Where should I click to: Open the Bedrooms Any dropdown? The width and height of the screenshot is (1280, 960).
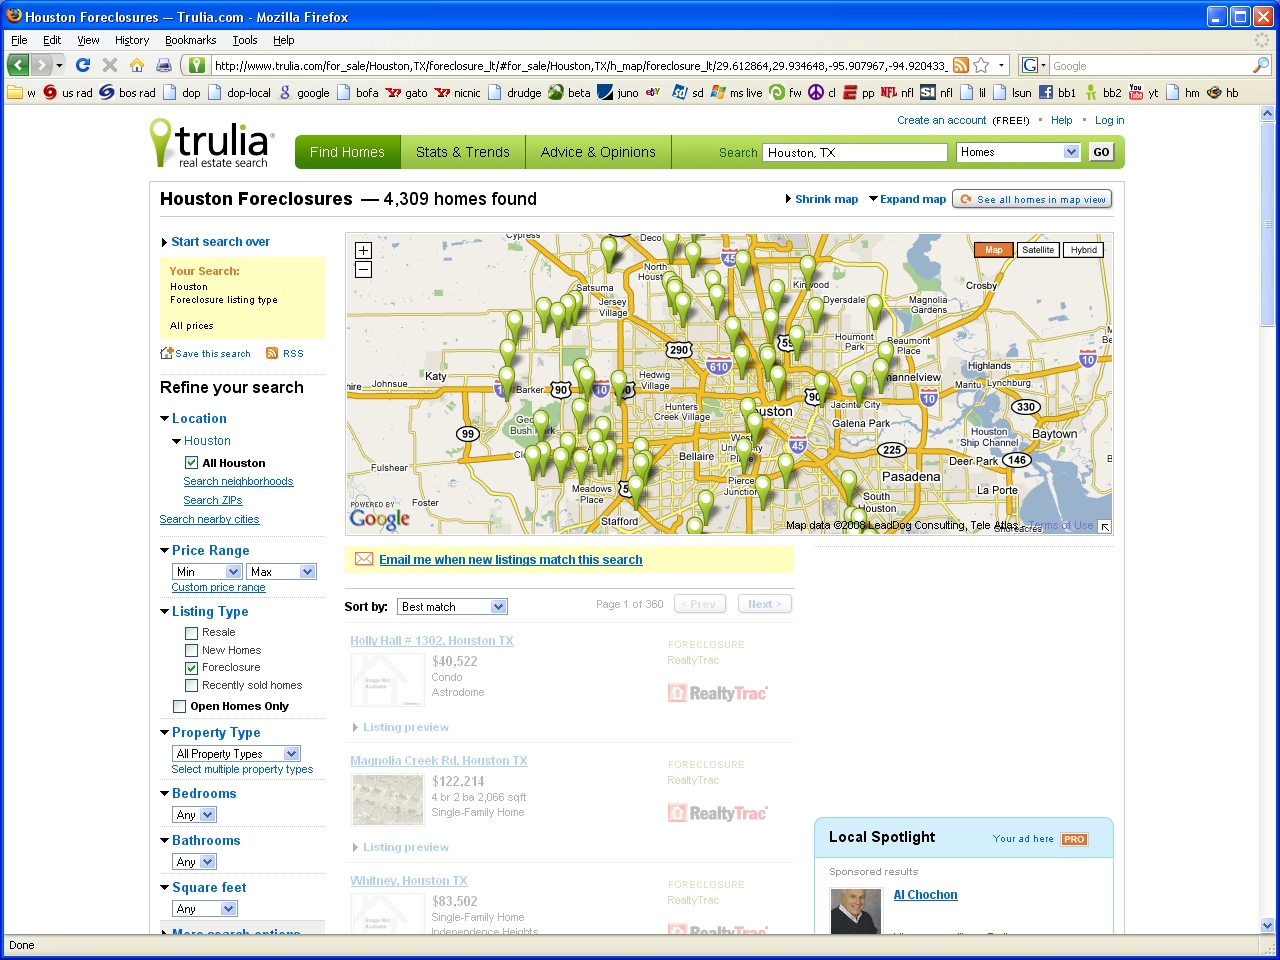(x=194, y=815)
